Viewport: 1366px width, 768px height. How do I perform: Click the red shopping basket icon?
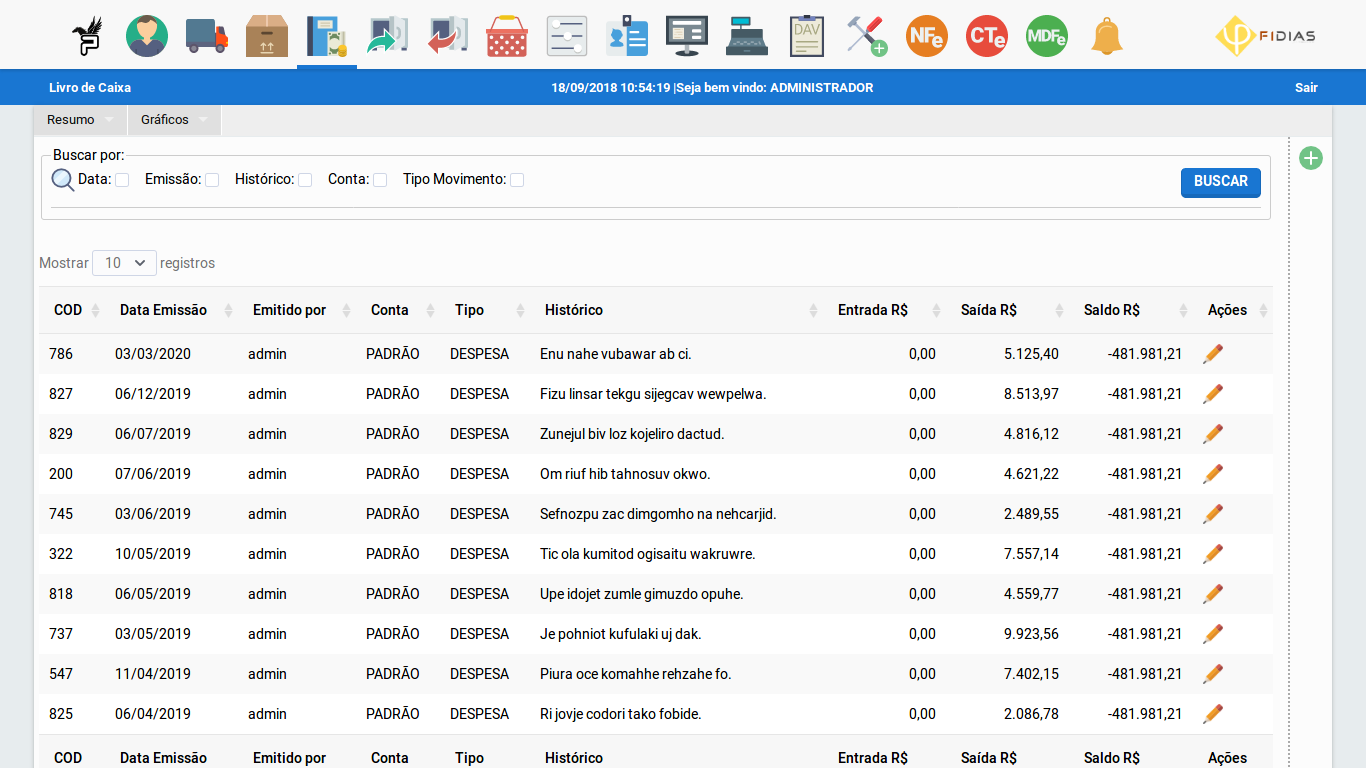[x=507, y=36]
